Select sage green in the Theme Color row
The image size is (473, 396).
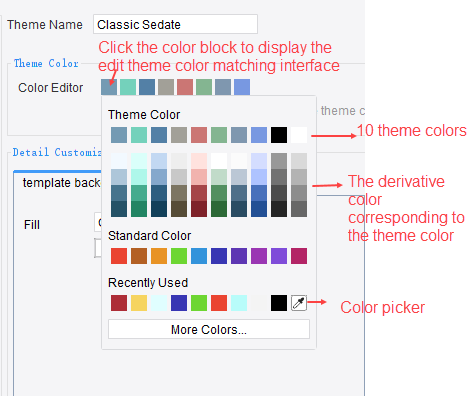click(x=219, y=135)
